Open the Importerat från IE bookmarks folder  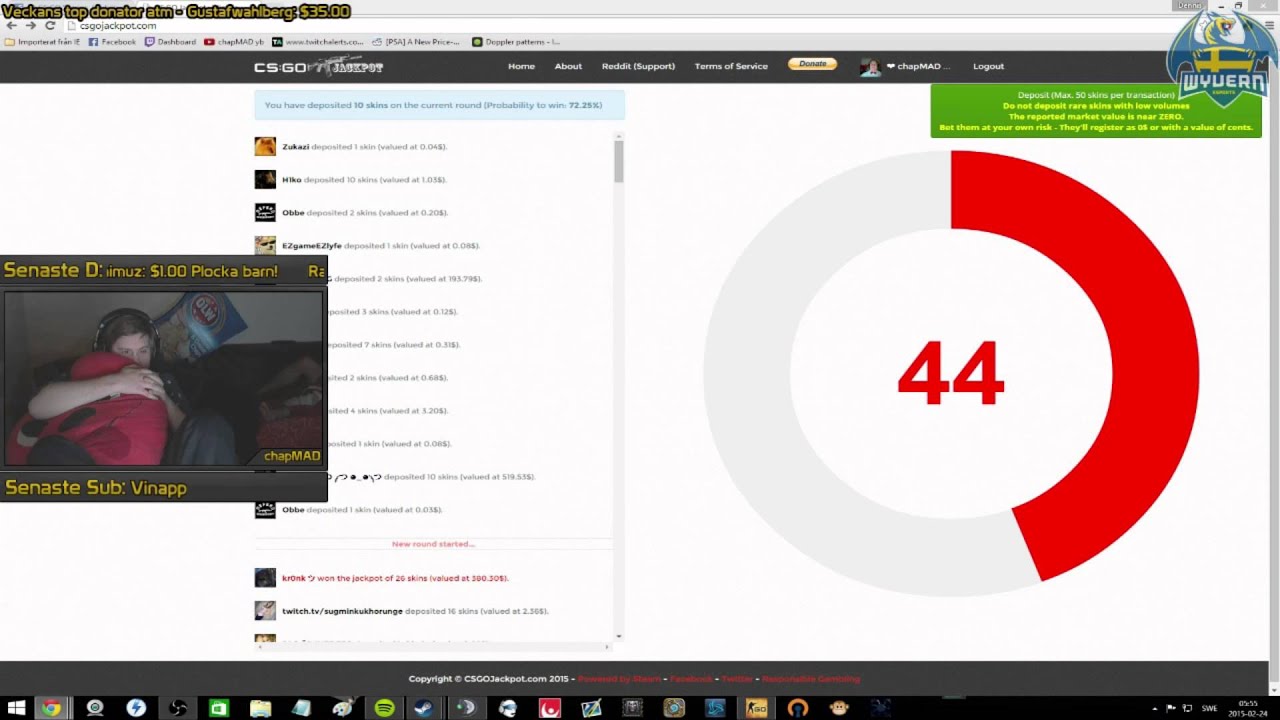point(42,42)
